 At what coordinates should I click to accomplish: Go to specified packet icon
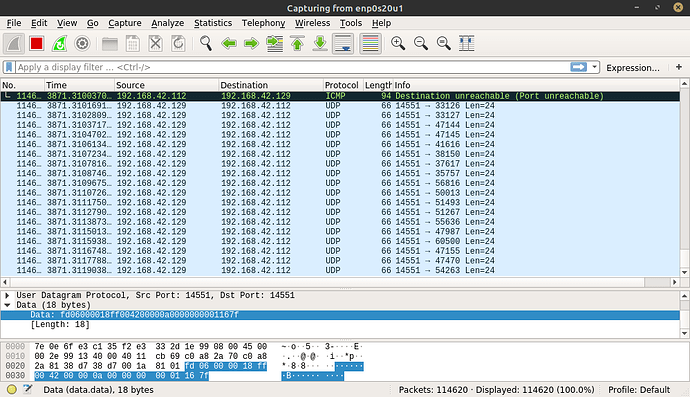point(275,44)
